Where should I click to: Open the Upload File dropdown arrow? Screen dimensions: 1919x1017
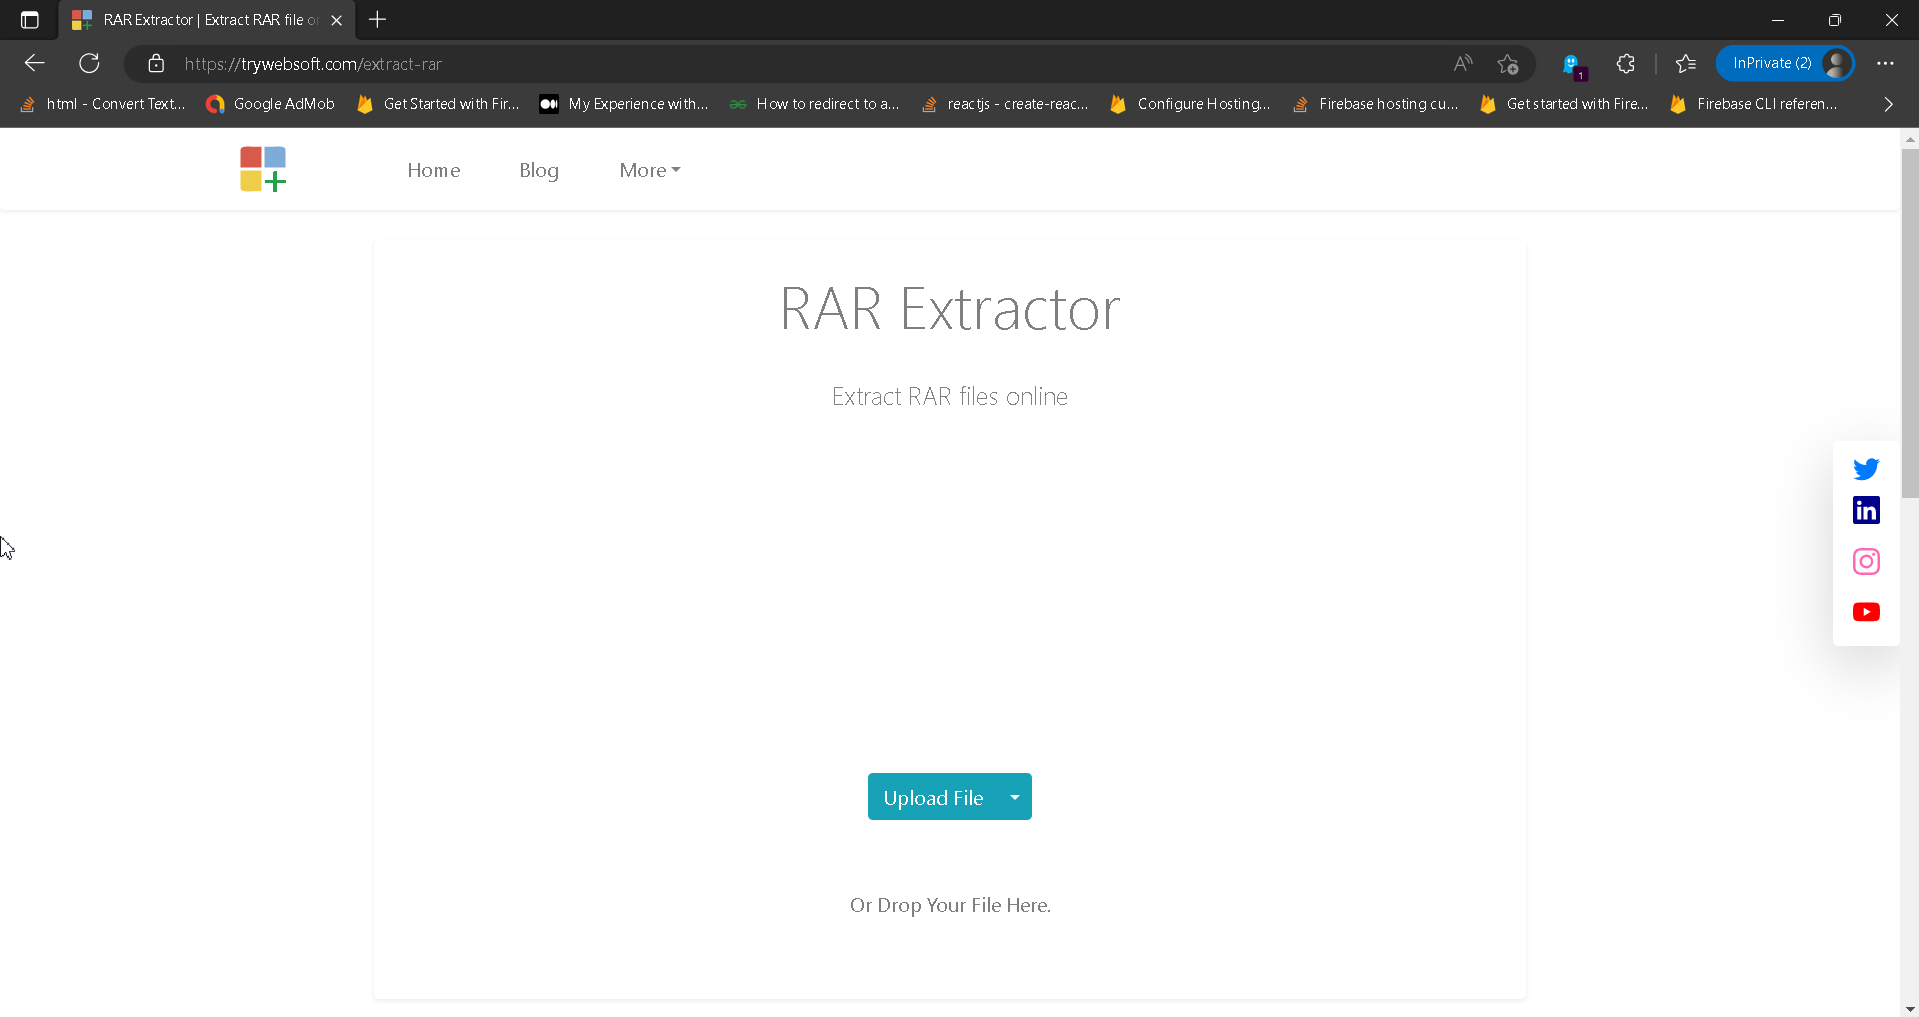1014,796
